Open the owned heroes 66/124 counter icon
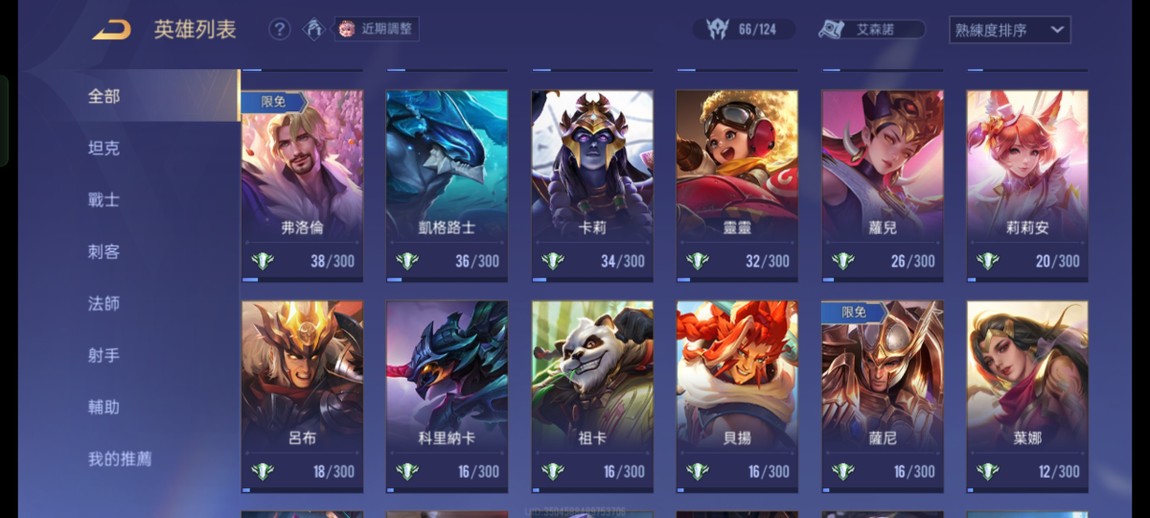This screenshot has width=1150, height=518. [x=717, y=29]
